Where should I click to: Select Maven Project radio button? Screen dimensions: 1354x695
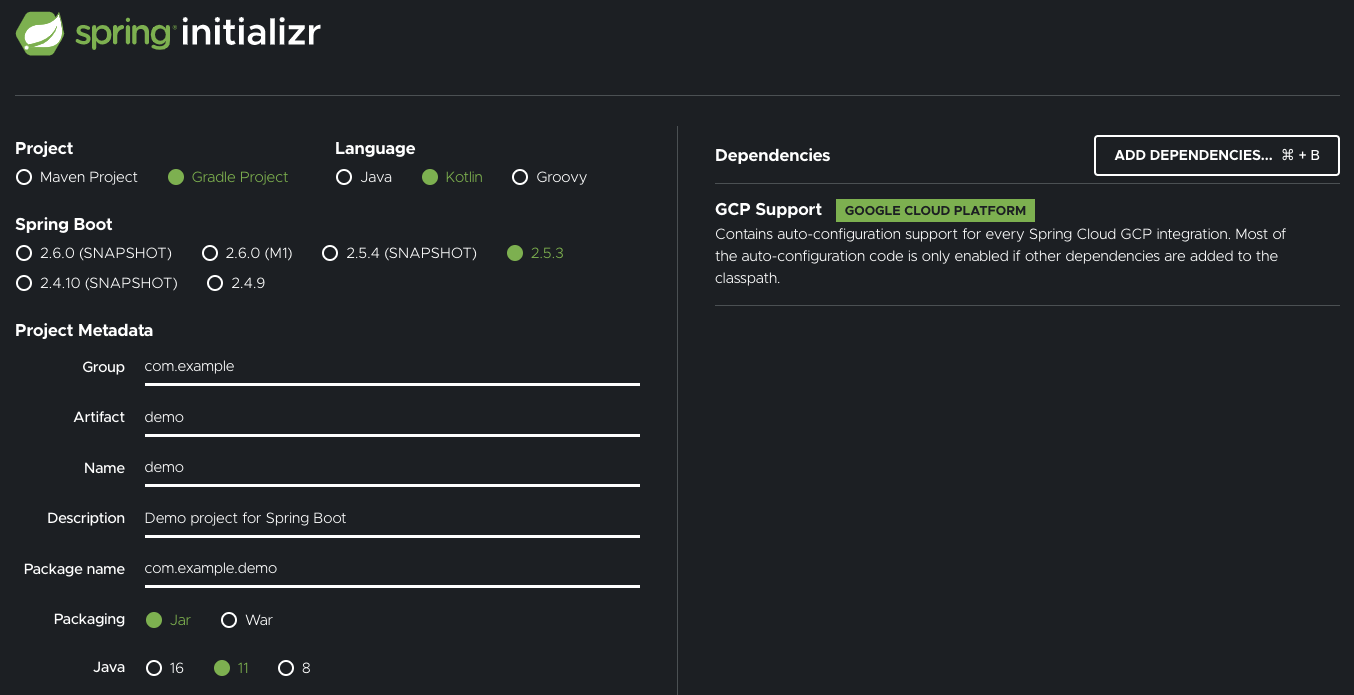(x=77, y=177)
